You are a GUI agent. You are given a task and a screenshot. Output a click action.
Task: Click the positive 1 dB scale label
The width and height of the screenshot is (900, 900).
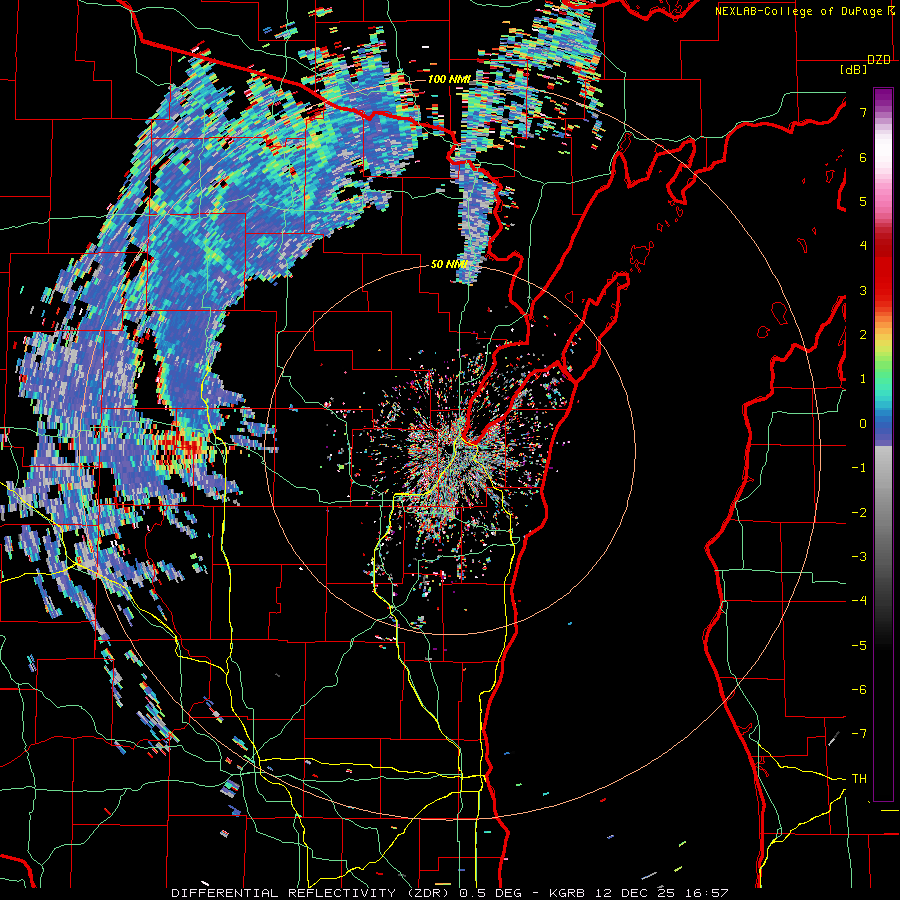(863, 379)
